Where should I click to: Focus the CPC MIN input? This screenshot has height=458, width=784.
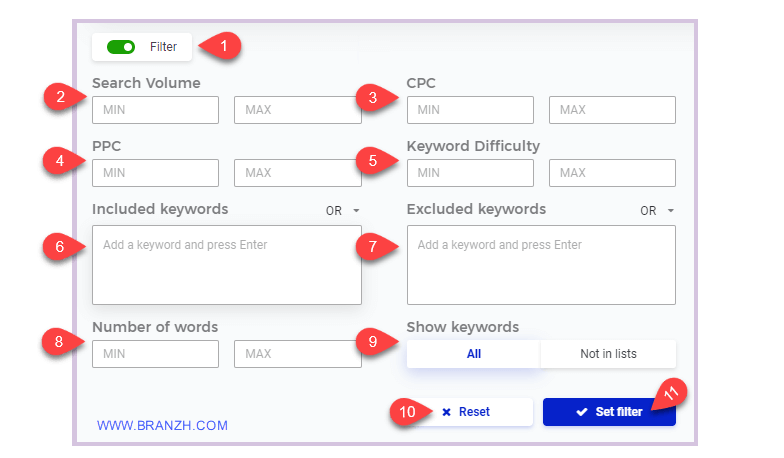[470, 110]
